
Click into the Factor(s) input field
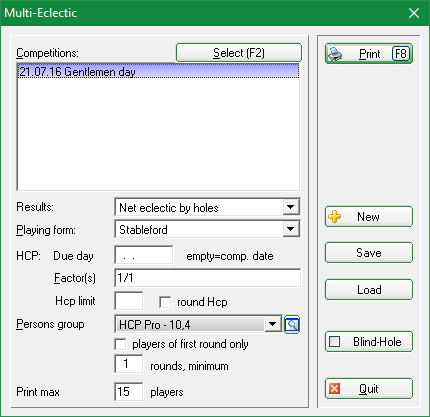click(x=207, y=278)
